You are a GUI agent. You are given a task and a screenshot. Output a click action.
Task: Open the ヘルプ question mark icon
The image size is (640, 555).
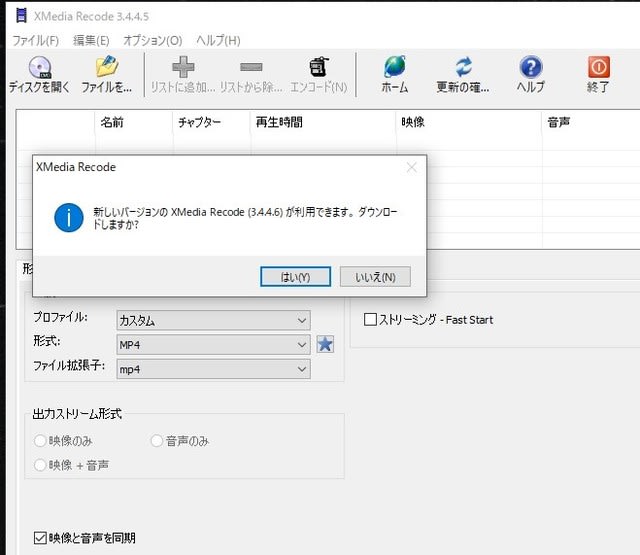pos(531,67)
